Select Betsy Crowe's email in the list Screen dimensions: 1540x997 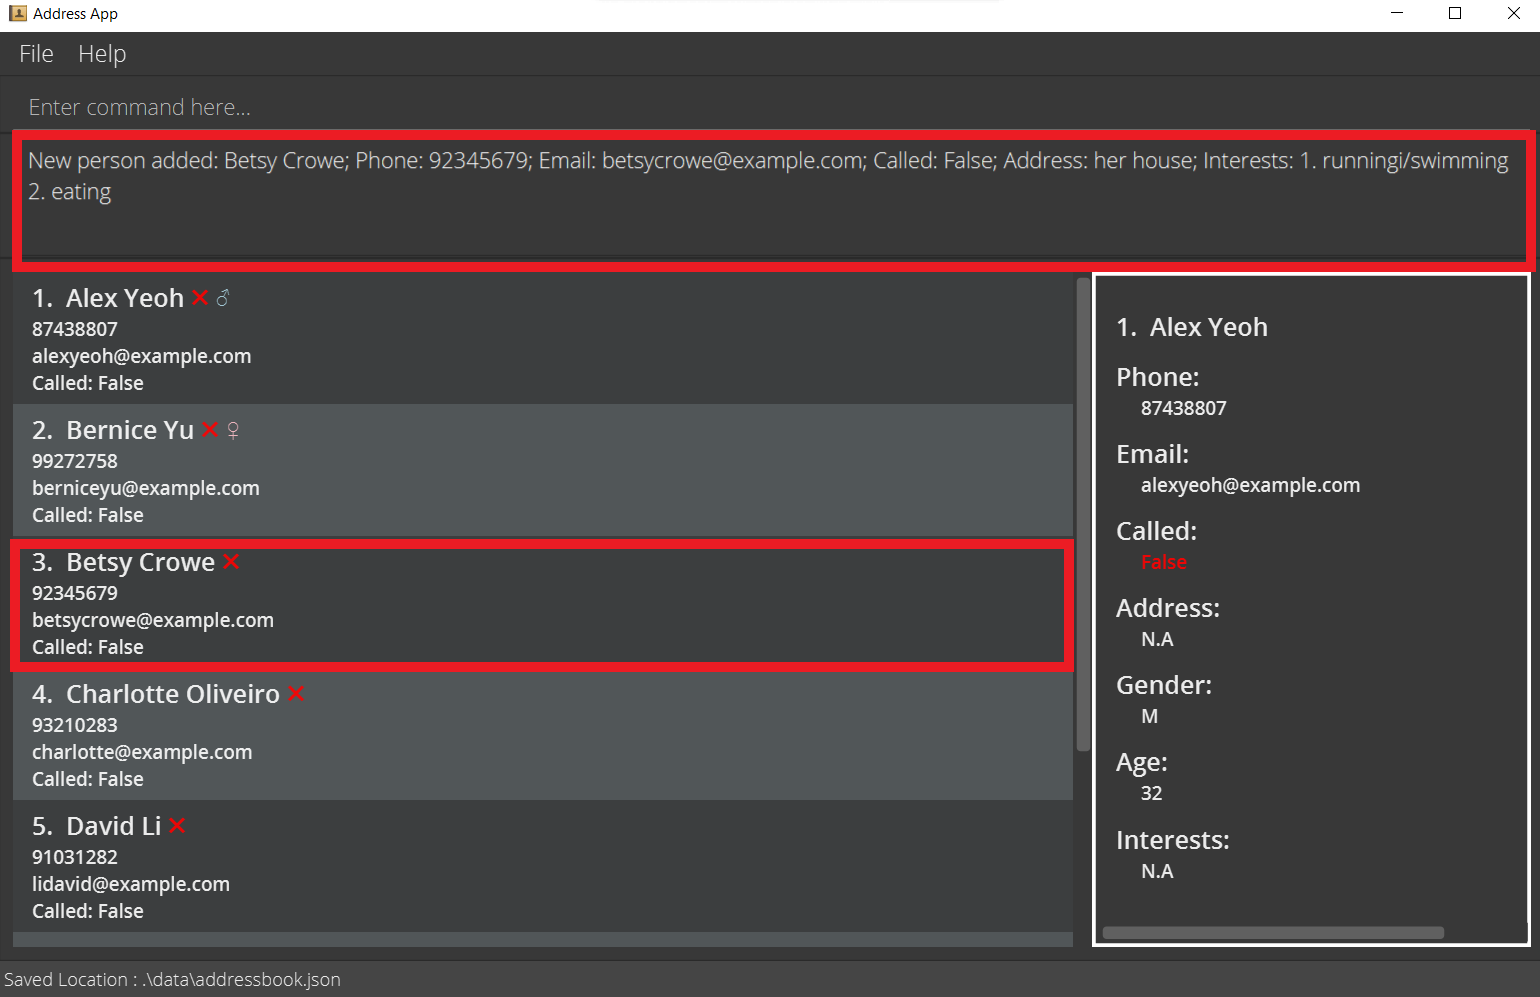pos(153,620)
